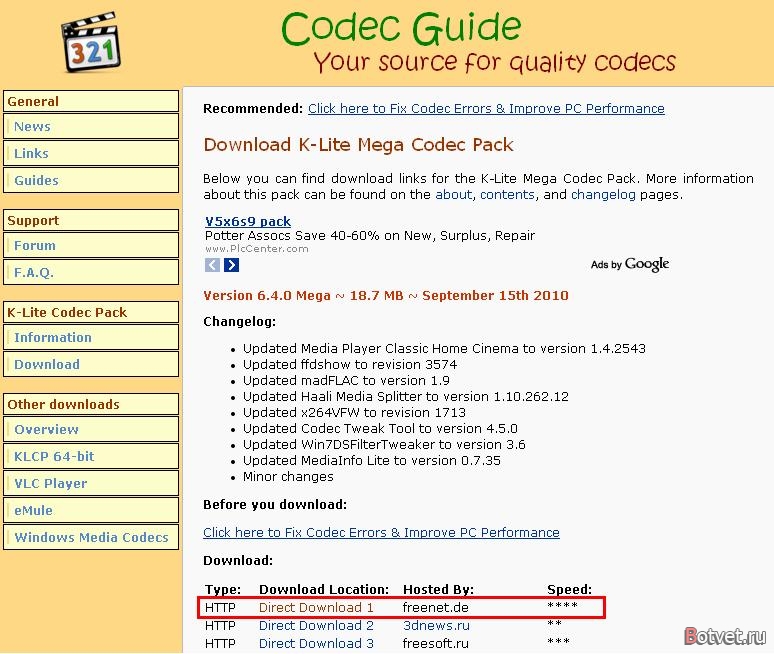
Task: Open Windows Media Codecs link
Action: (x=91, y=537)
